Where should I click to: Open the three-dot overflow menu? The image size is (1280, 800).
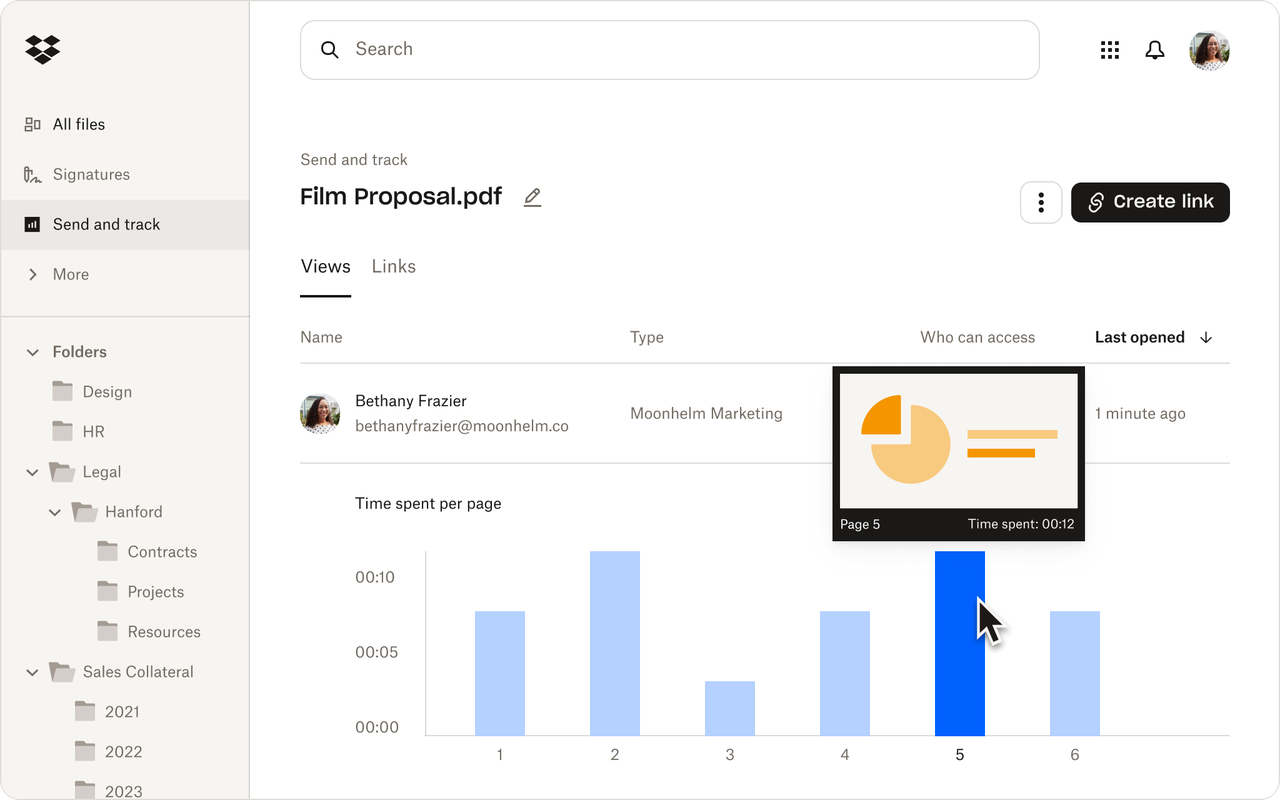pos(1041,202)
